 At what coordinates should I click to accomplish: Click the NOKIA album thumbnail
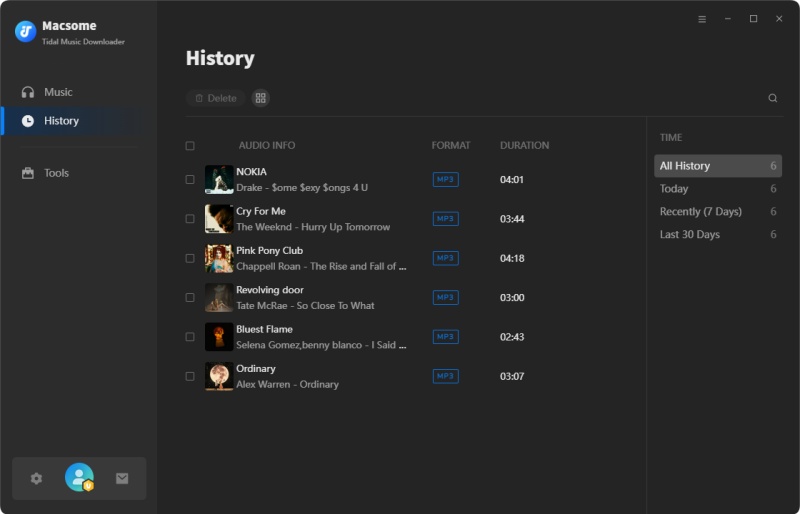219,180
